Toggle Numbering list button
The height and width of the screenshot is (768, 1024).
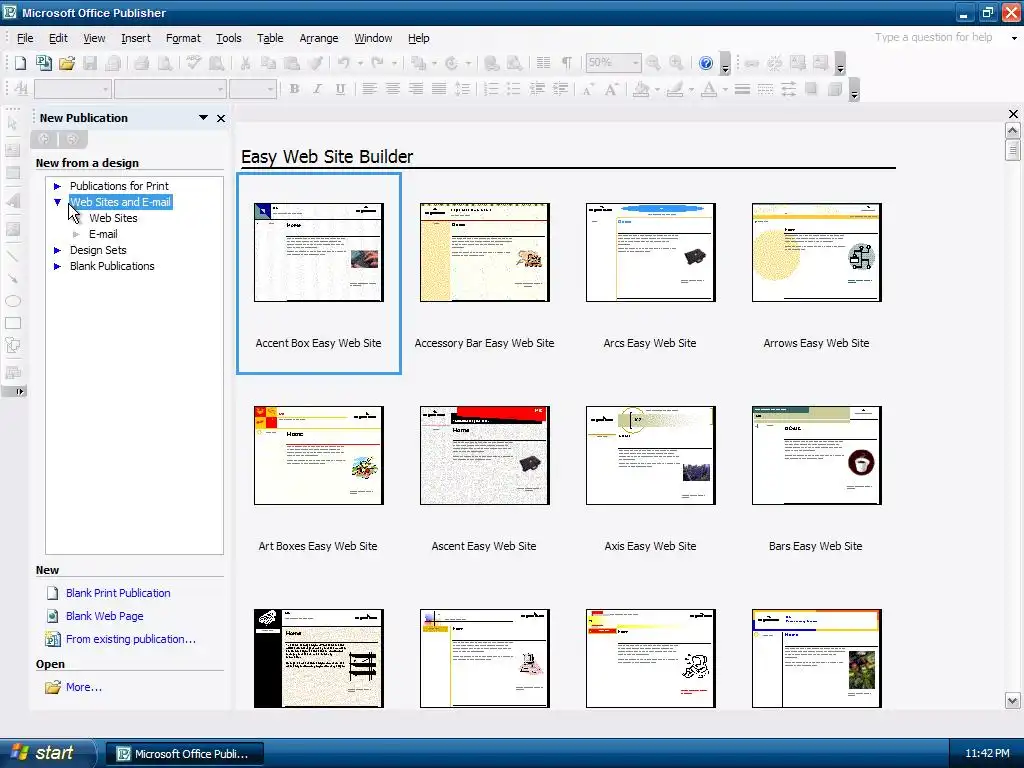coord(492,89)
